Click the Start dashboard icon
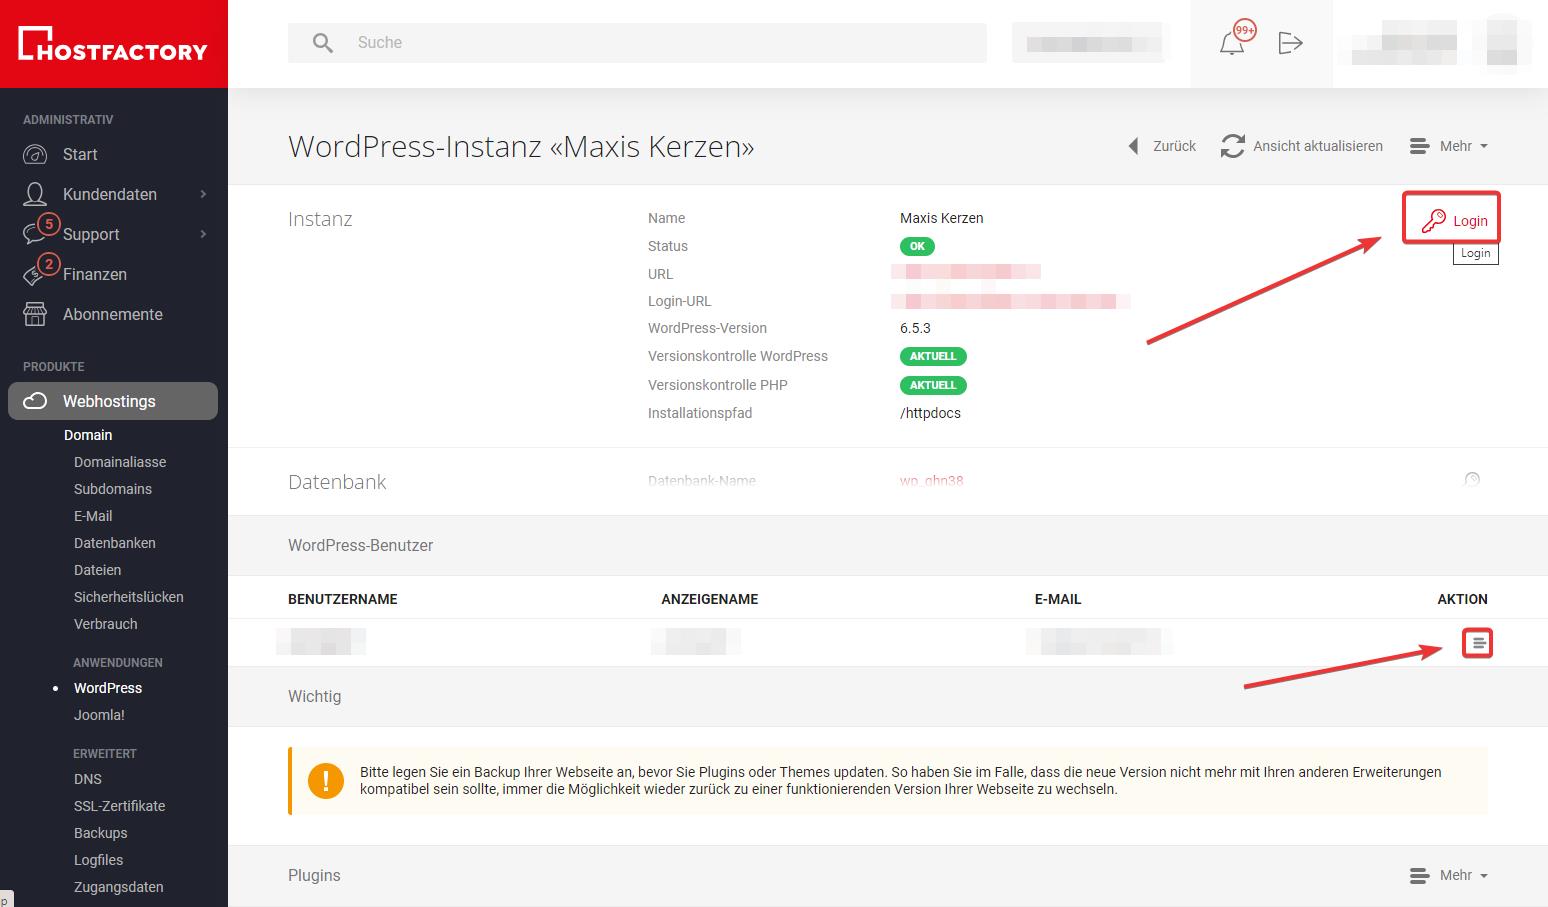 (x=35, y=154)
